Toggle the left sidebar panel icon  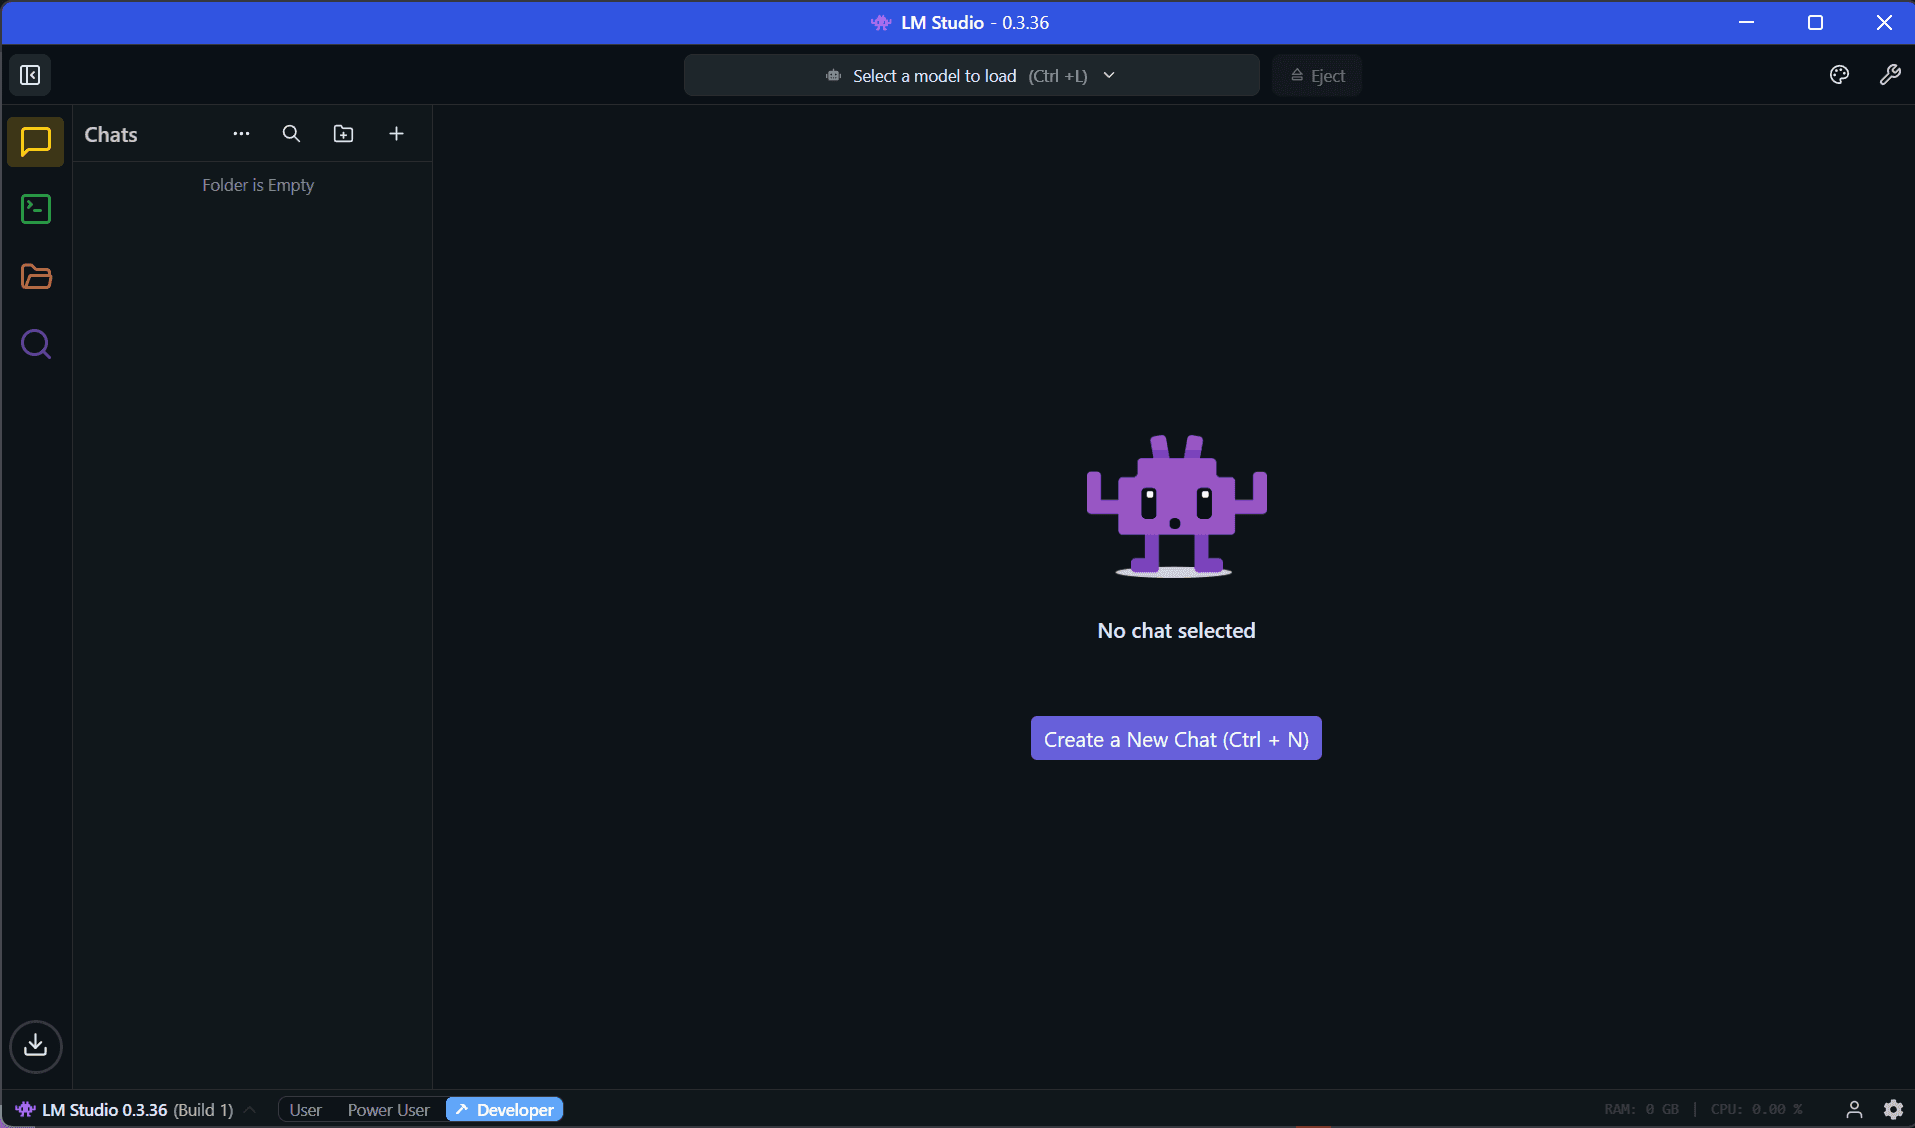[30, 75]
